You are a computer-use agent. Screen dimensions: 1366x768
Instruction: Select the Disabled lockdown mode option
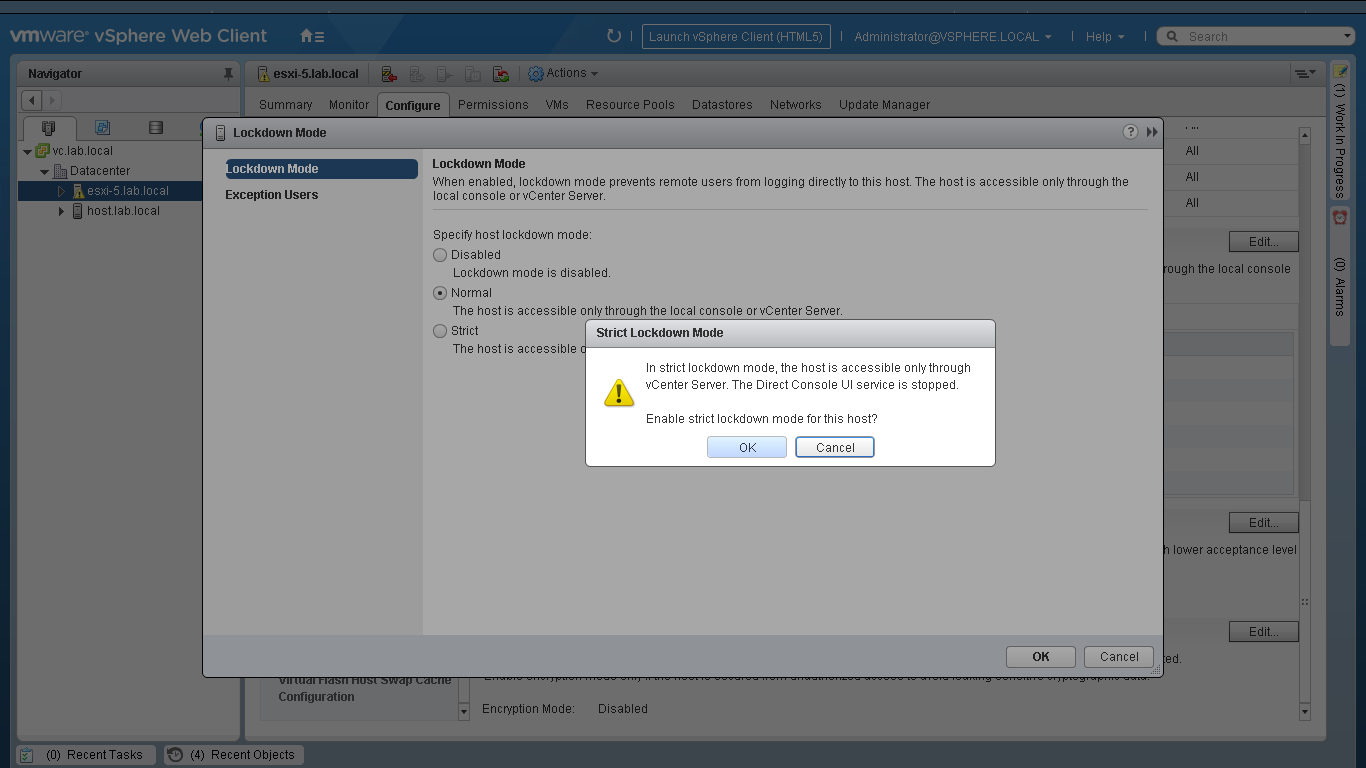[x=440, y=255]
